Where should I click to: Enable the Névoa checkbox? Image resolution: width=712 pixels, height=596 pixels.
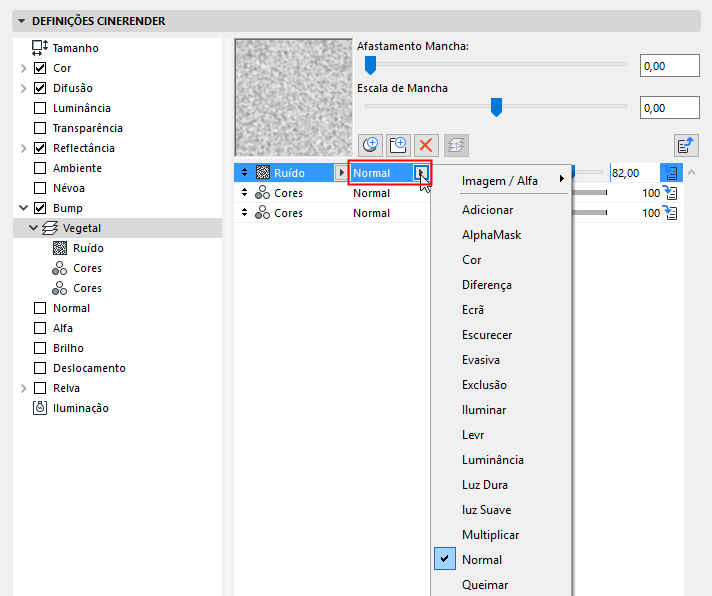click(40, 187)
